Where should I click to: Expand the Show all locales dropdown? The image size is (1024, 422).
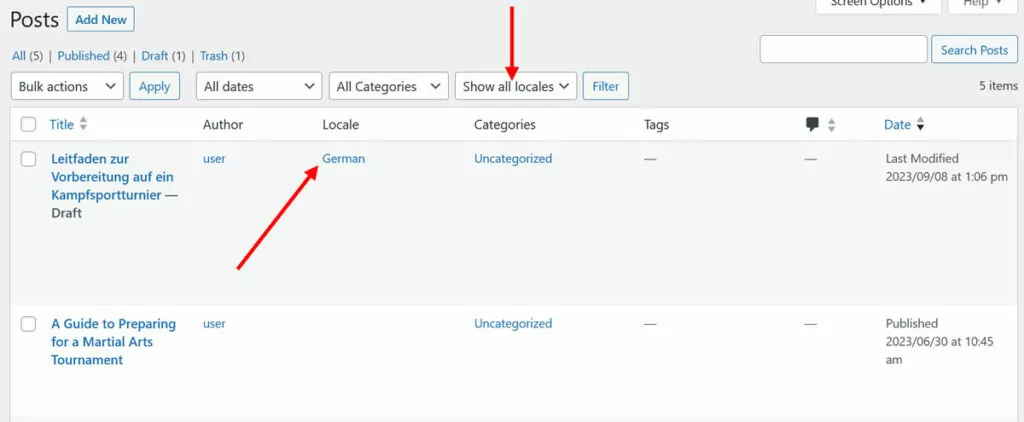point(516,87)
